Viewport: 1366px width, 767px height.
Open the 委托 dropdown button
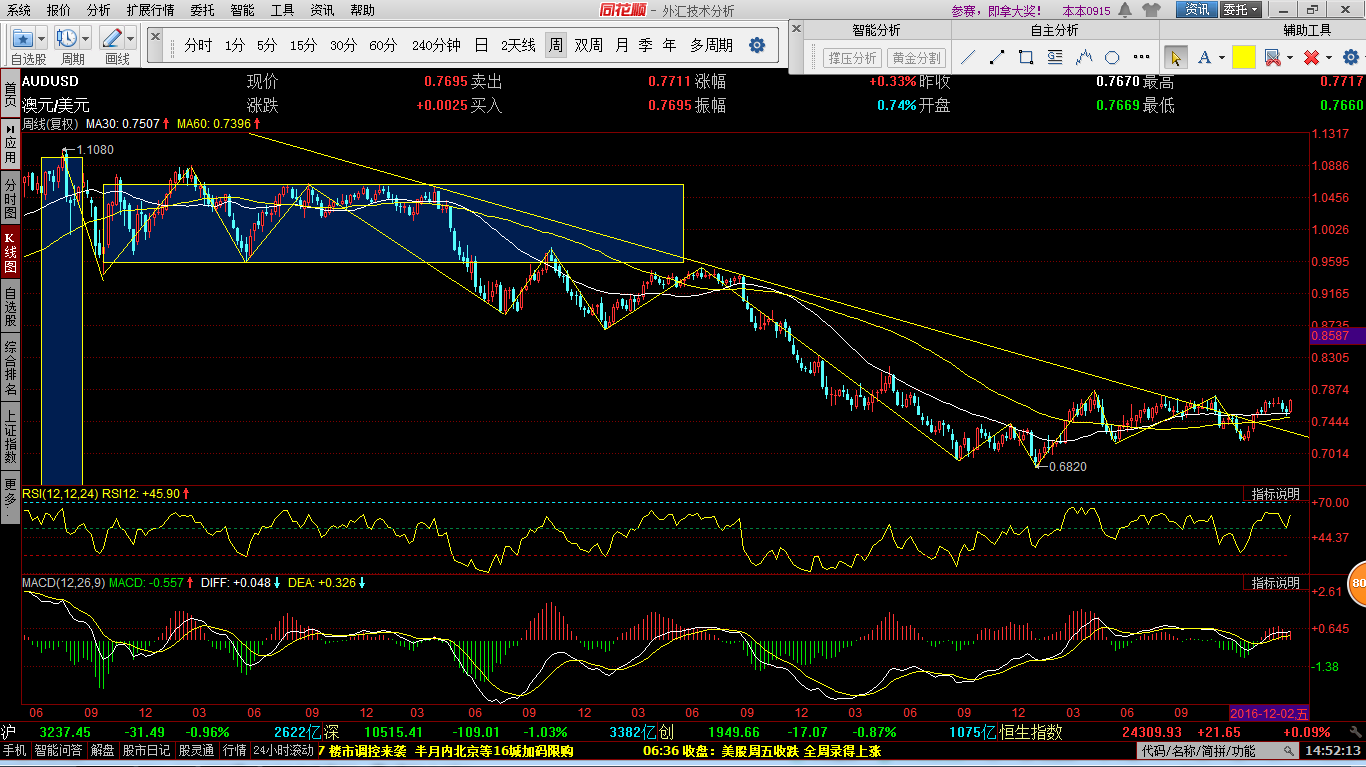[1242, 10]
